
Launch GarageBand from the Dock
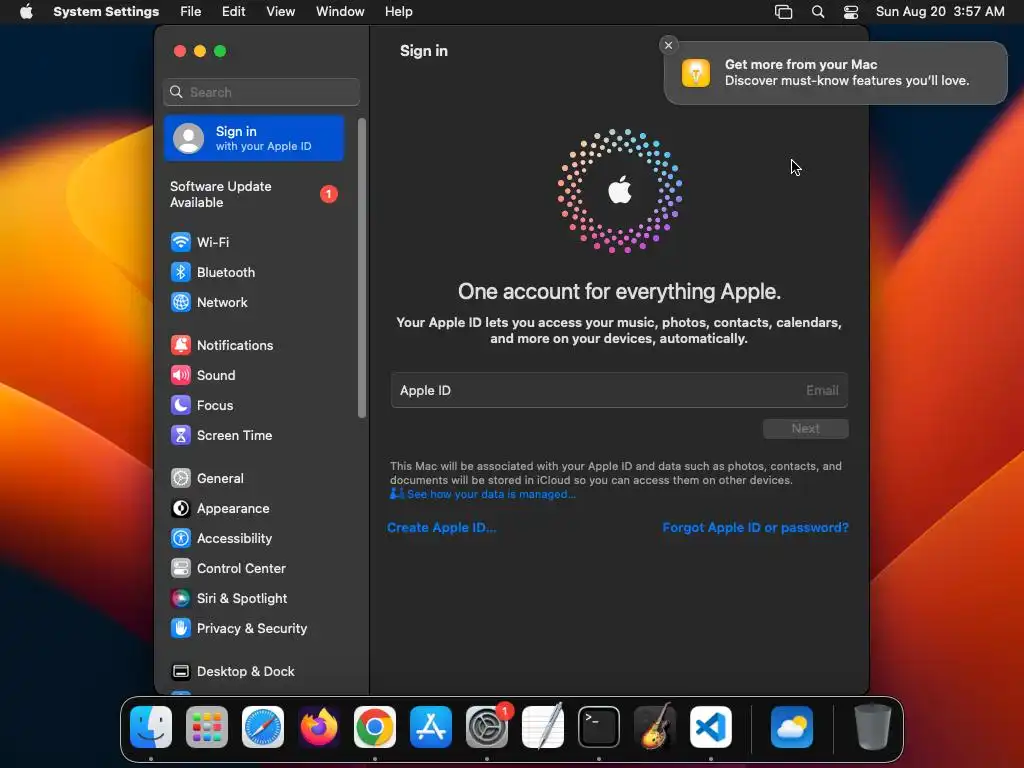coord(655,727)
